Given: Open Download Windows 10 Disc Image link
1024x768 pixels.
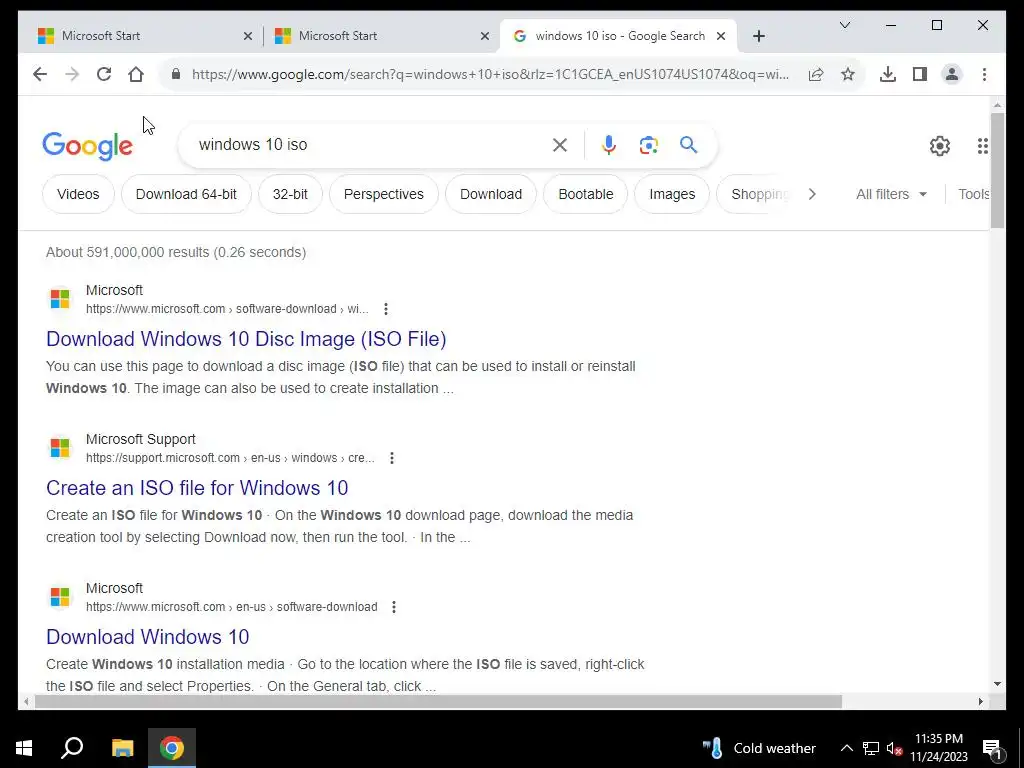Looking at the screenshot, I should pos(246,339).
